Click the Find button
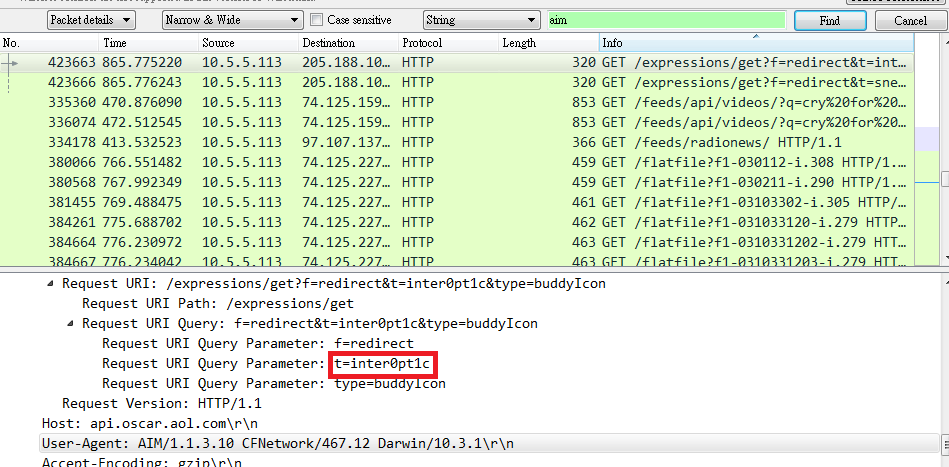This screenshot has height=467, width=949. coord(830,21)
